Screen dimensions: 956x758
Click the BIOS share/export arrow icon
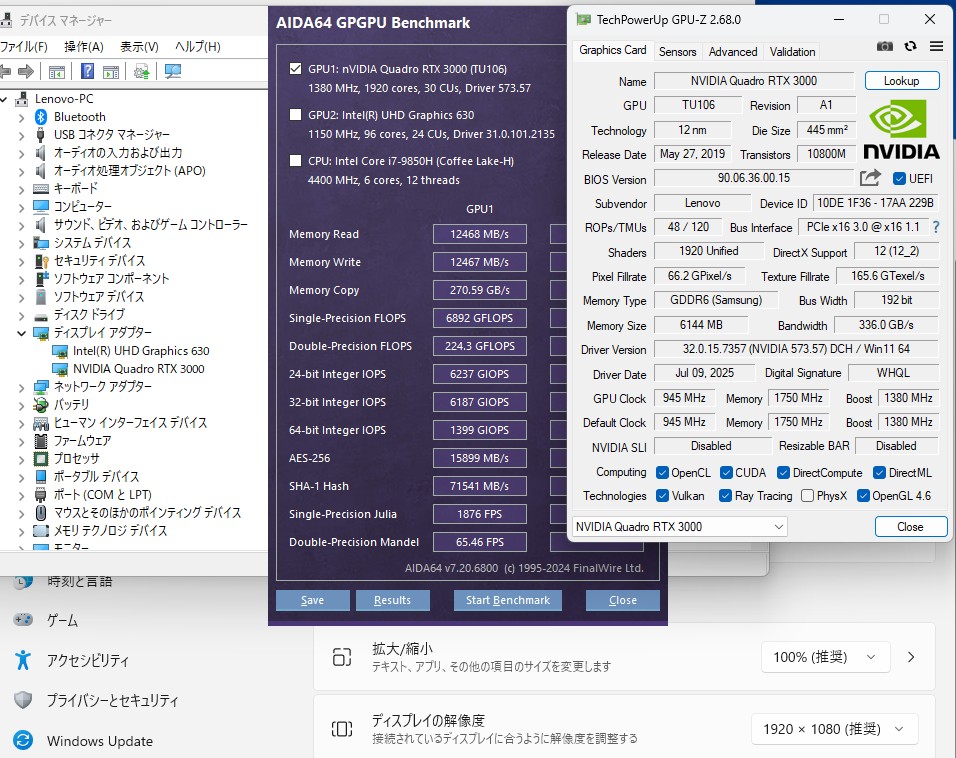tap(870, 178)
